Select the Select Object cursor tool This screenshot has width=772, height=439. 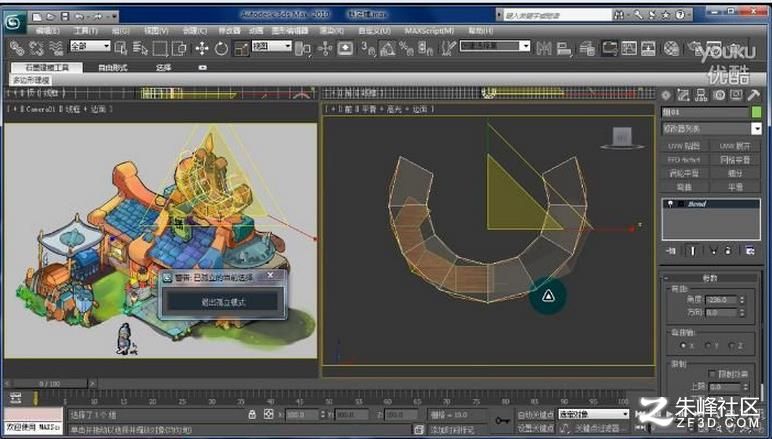(x=121, y=48)
